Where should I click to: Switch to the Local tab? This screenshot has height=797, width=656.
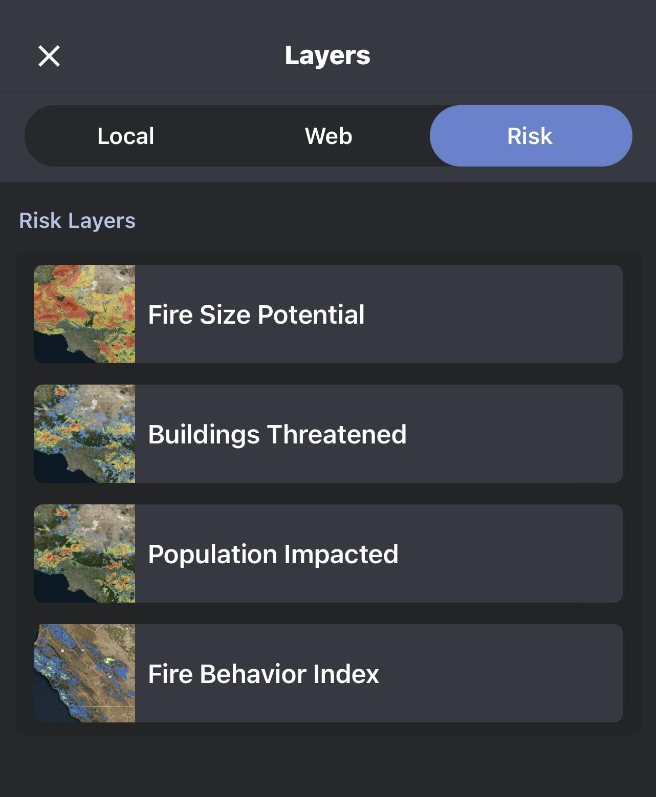(126, 136)
